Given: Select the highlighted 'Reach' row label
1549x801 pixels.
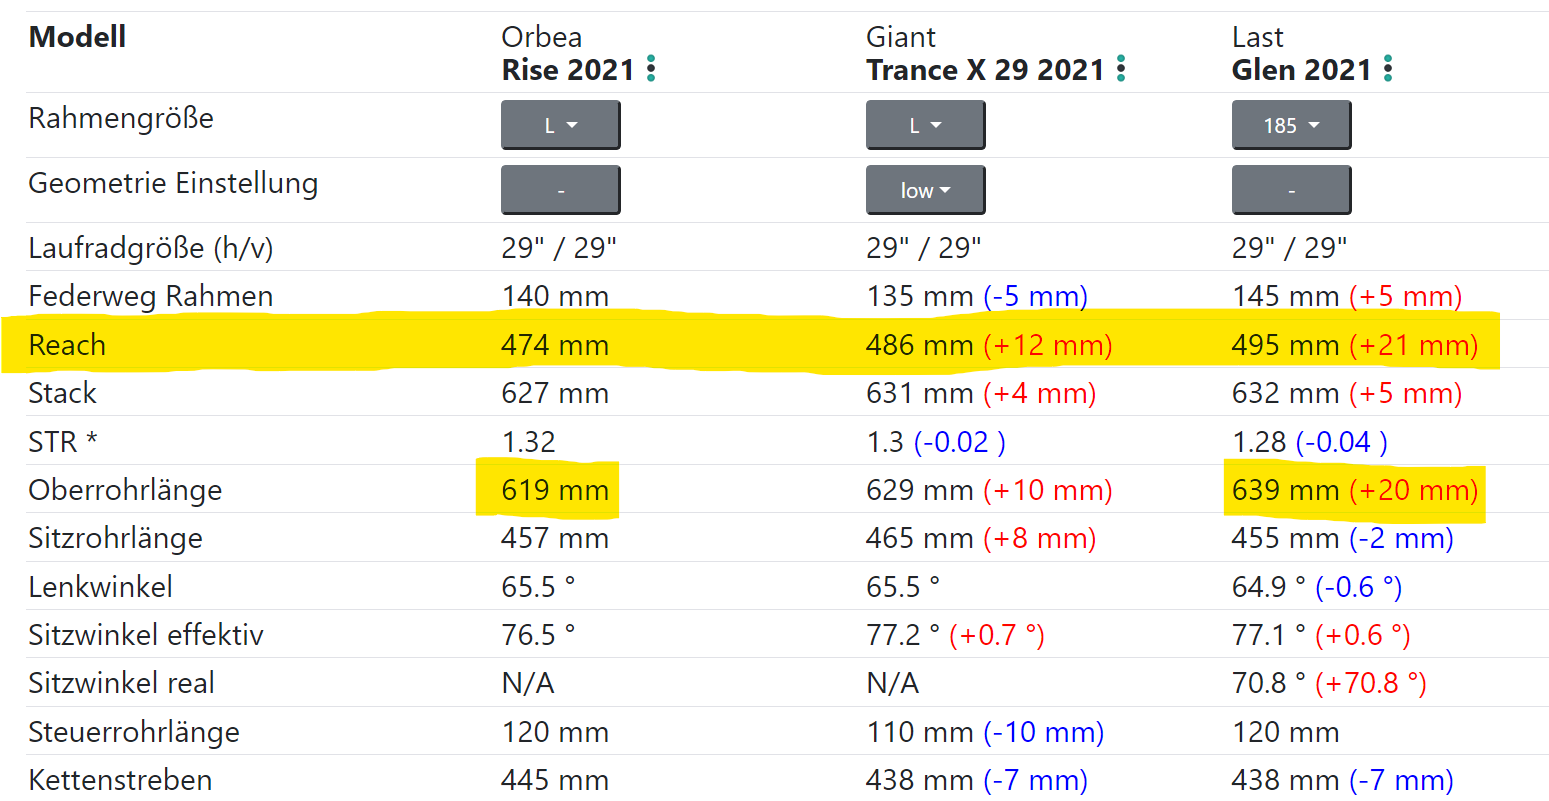Looking at the screenshot, I should click(67, 345).
